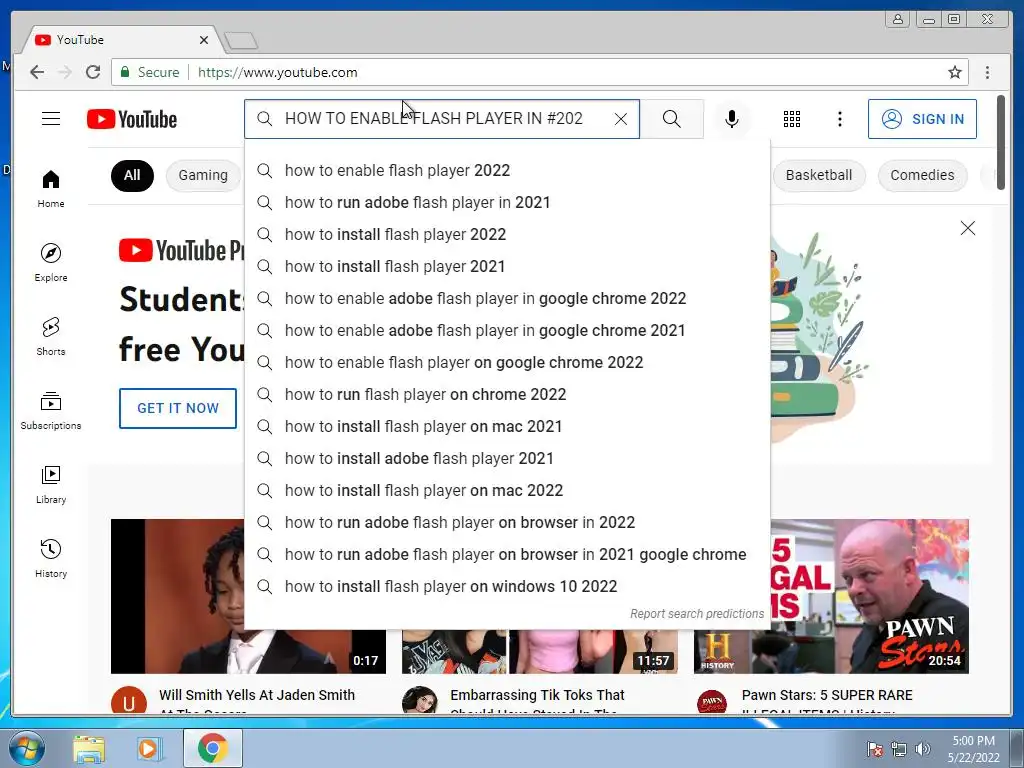Open Shorts in the sidebar
Image resolution: width=1024 pixels, height=768 pixels.
51,336
